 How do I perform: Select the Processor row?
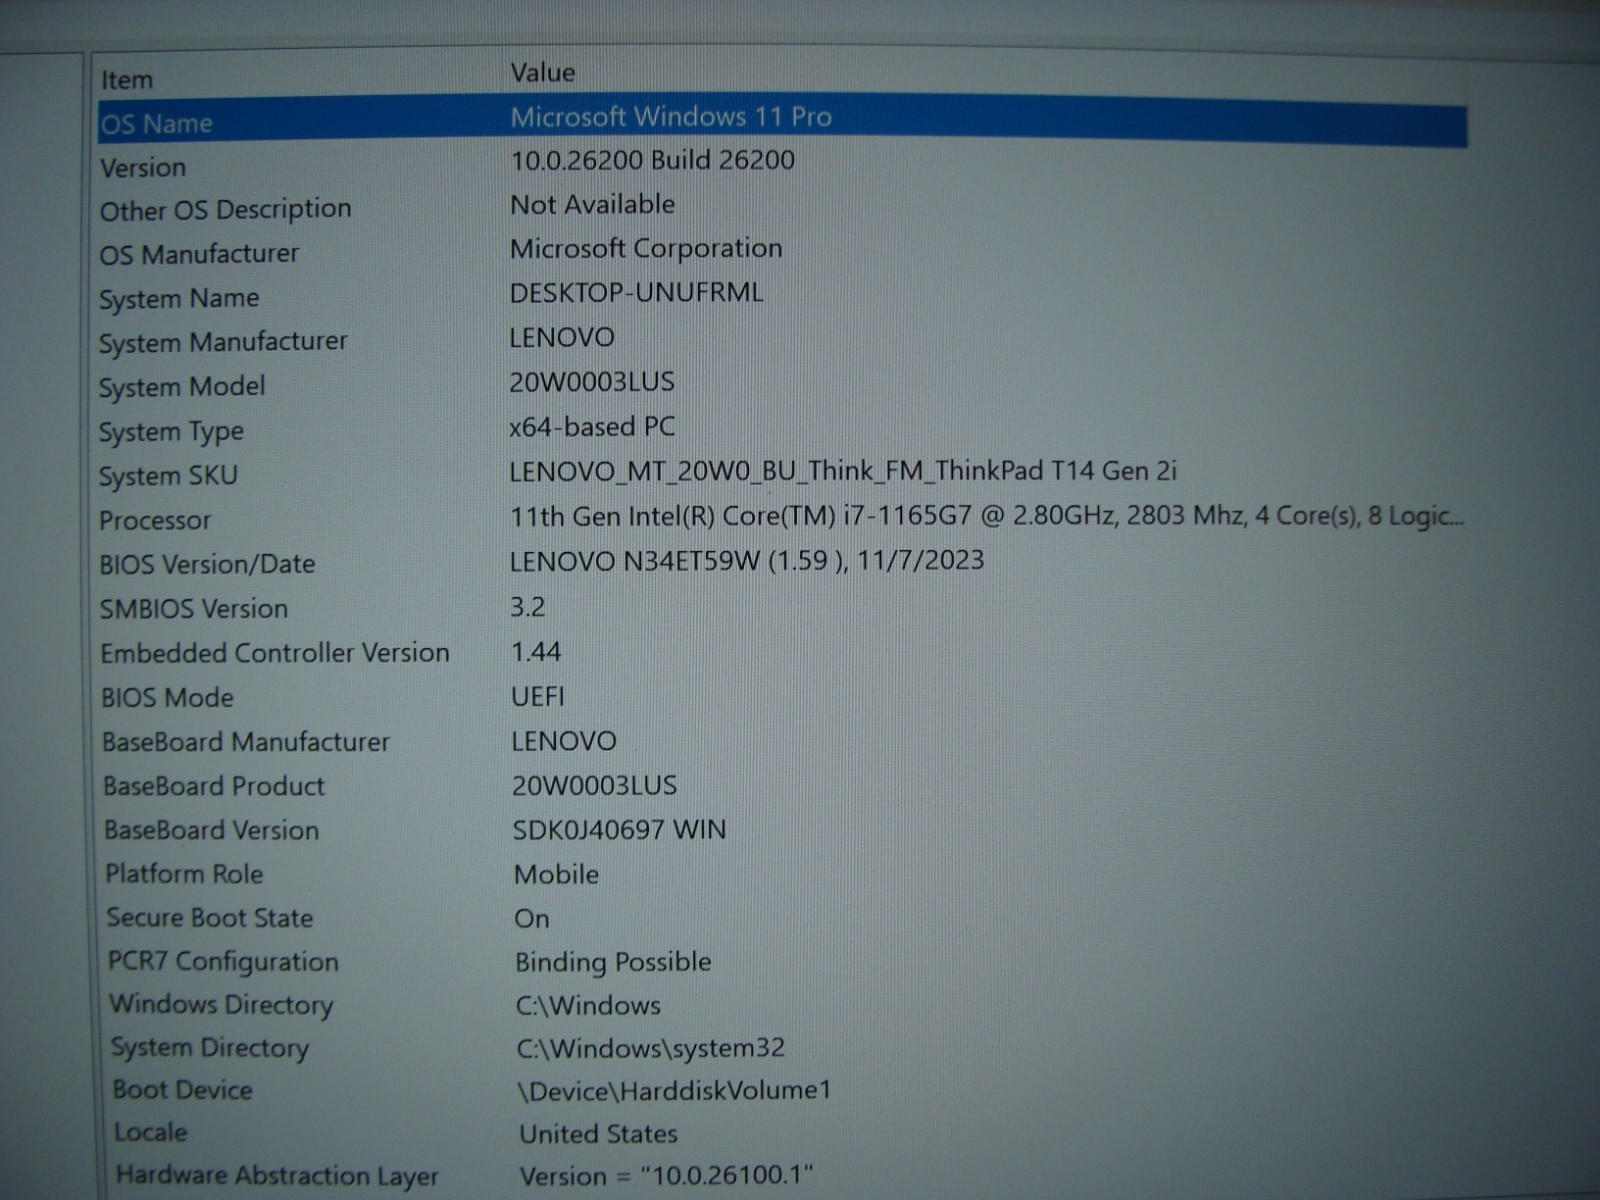pyautogui.click(x=155, y=520)
